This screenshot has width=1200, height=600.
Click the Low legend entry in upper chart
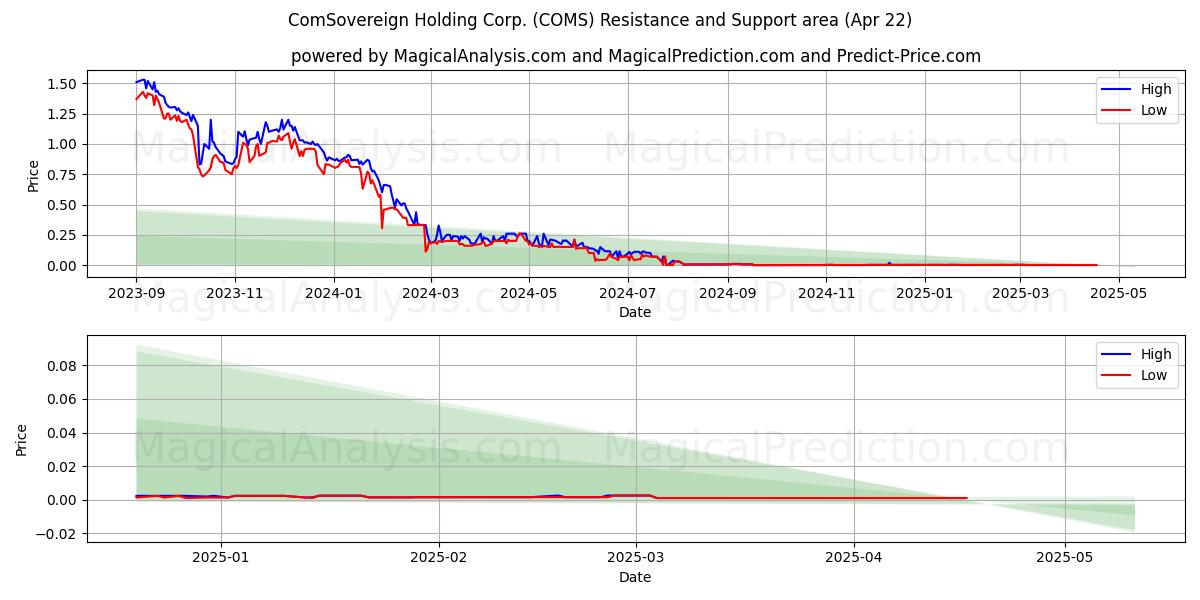click(x=1135, y=110)
